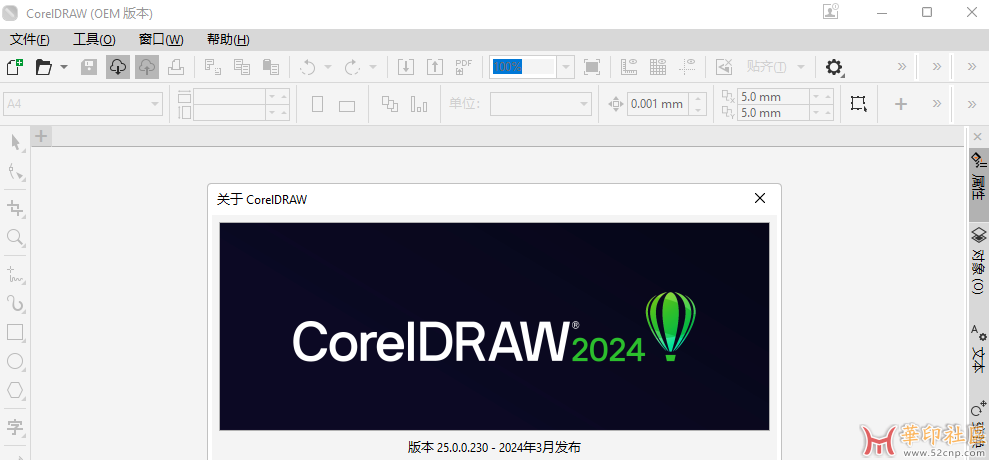Expand the Redo history dropdown arrow
This screenshot has width=989, height=460.
point(372,67)
